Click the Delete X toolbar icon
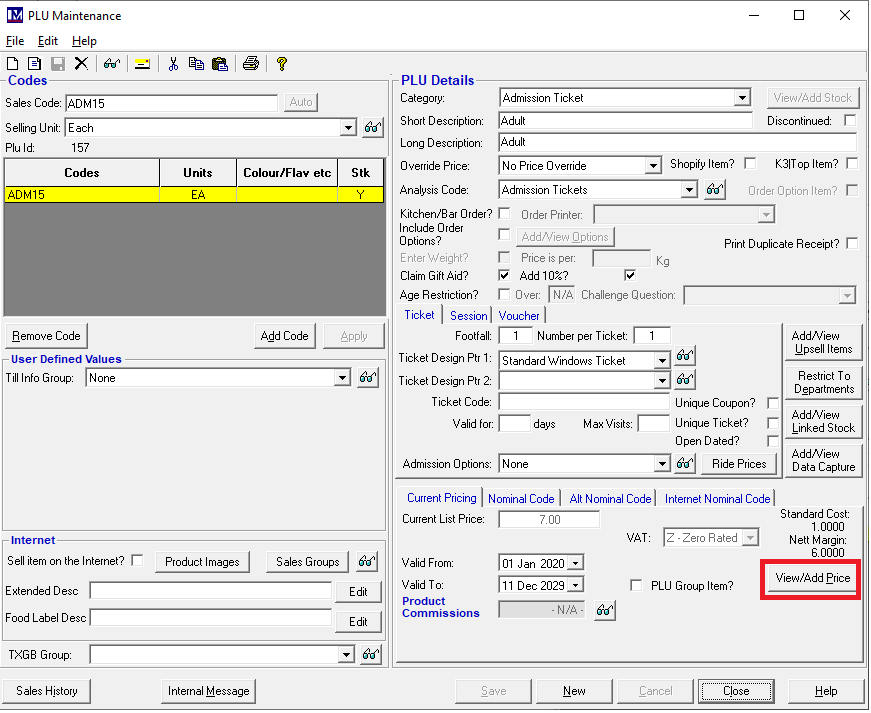The width and height of the screenshot is (871, 713). tap(81, 64)
